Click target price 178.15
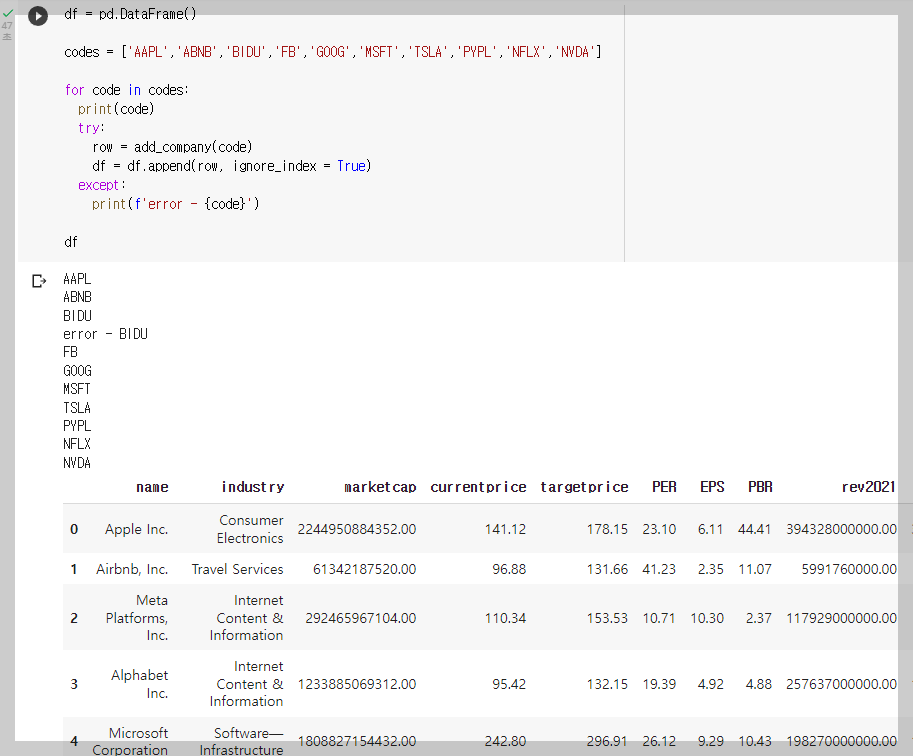This screenshot has height=756, width=913. pos(607,529)
